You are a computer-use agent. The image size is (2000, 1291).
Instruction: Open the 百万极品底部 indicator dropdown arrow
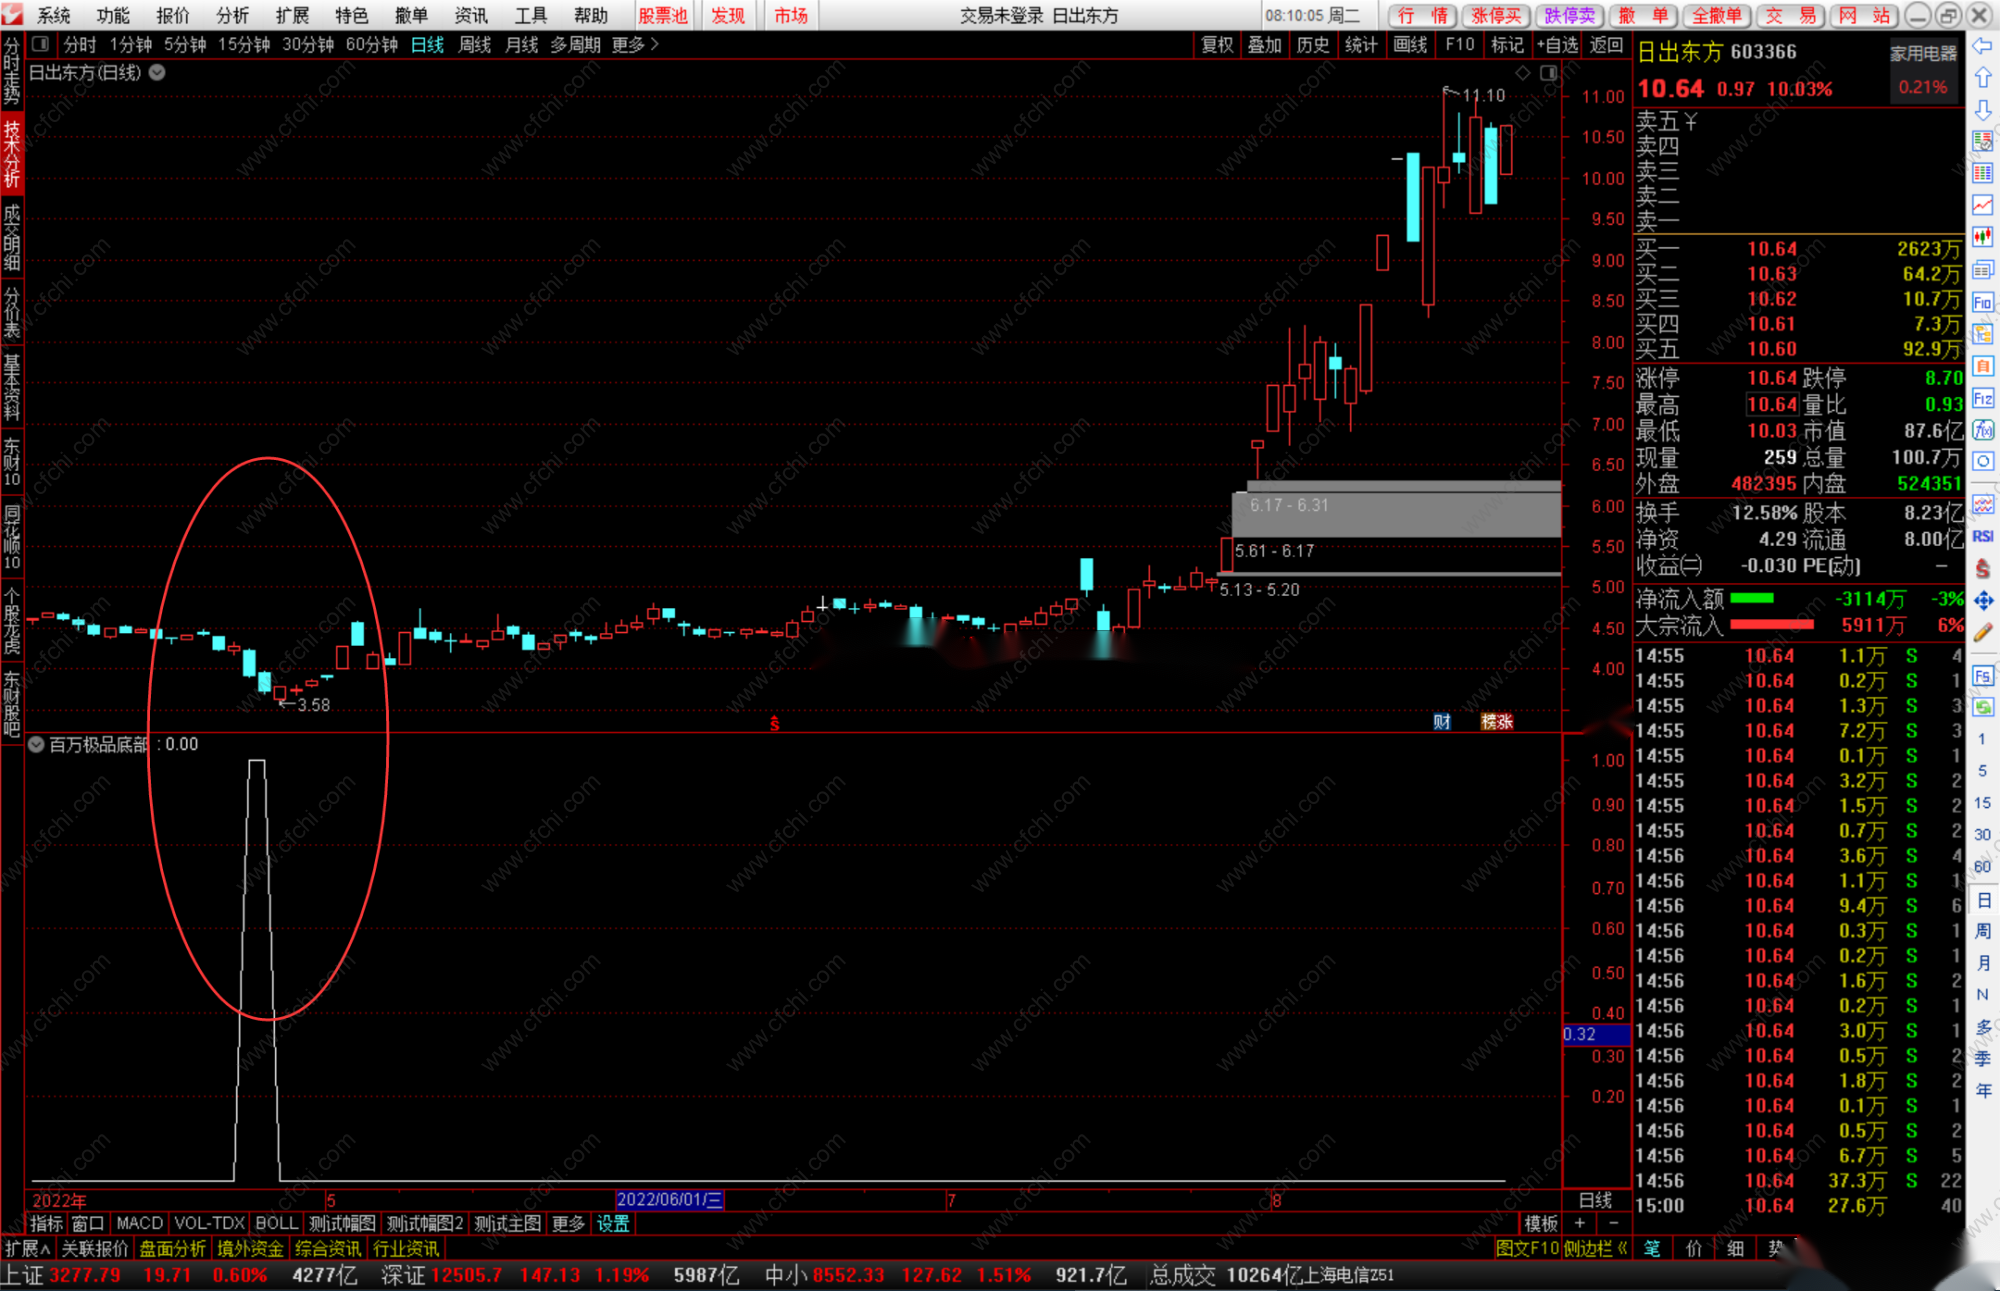[36, 744]
